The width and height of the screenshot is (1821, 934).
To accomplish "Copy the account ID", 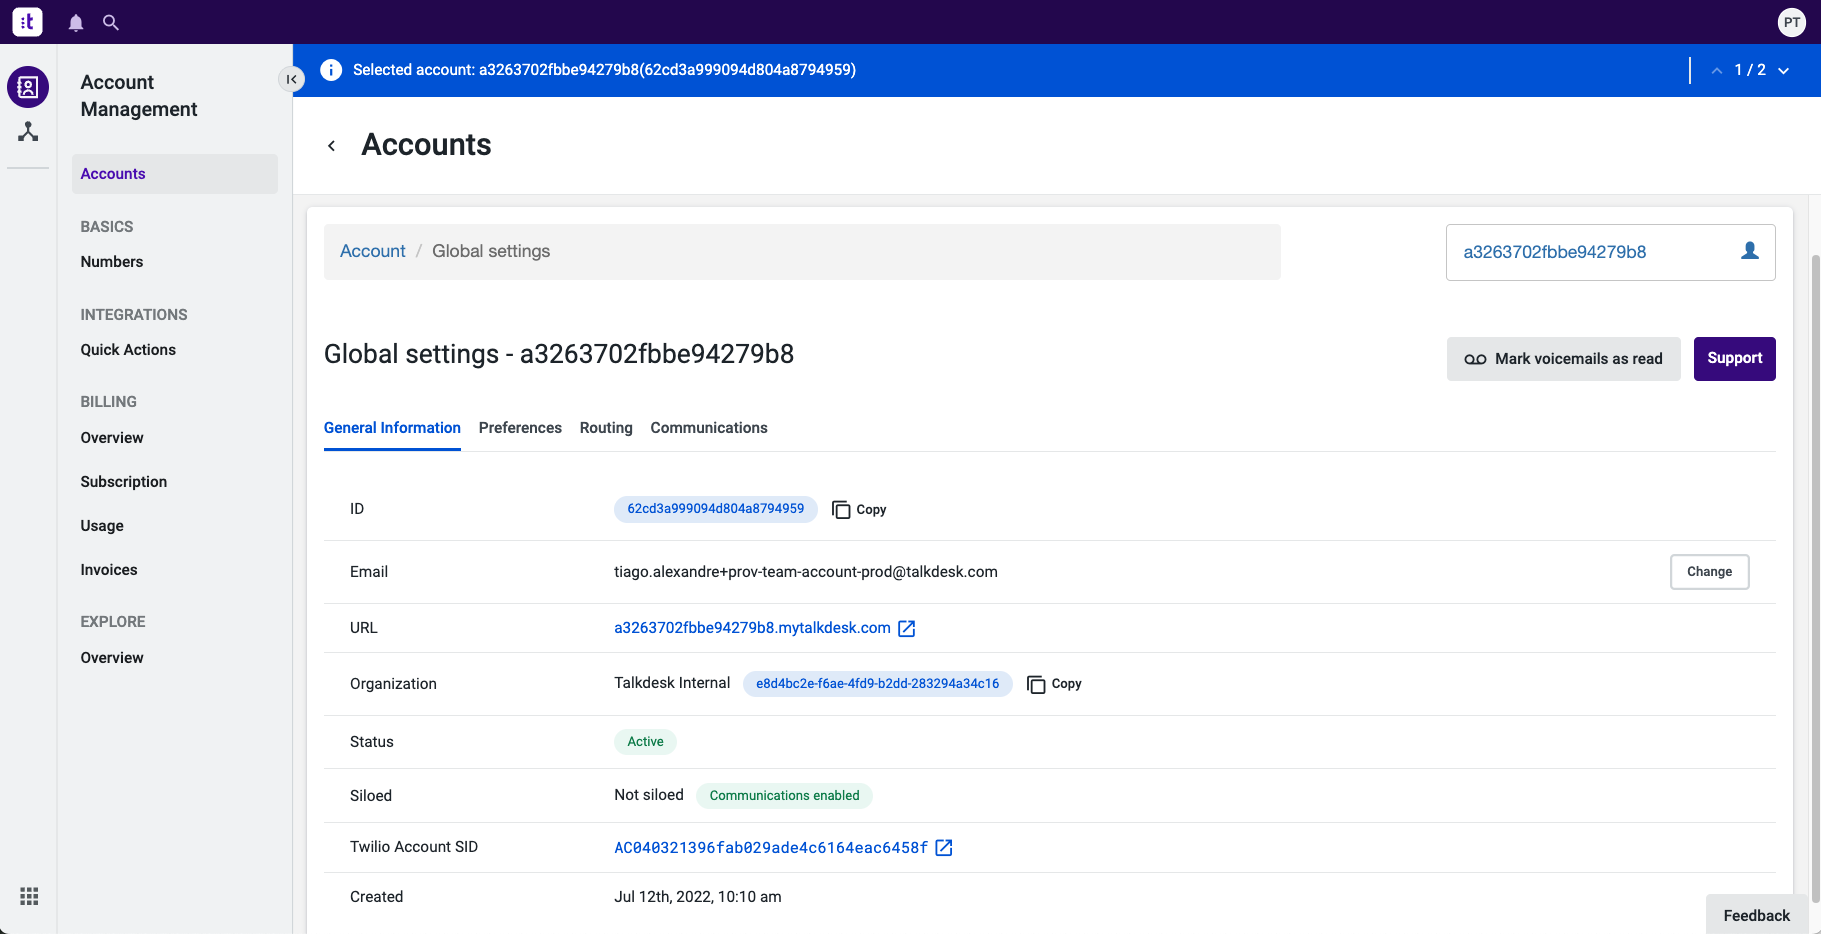I will [859, 509].
